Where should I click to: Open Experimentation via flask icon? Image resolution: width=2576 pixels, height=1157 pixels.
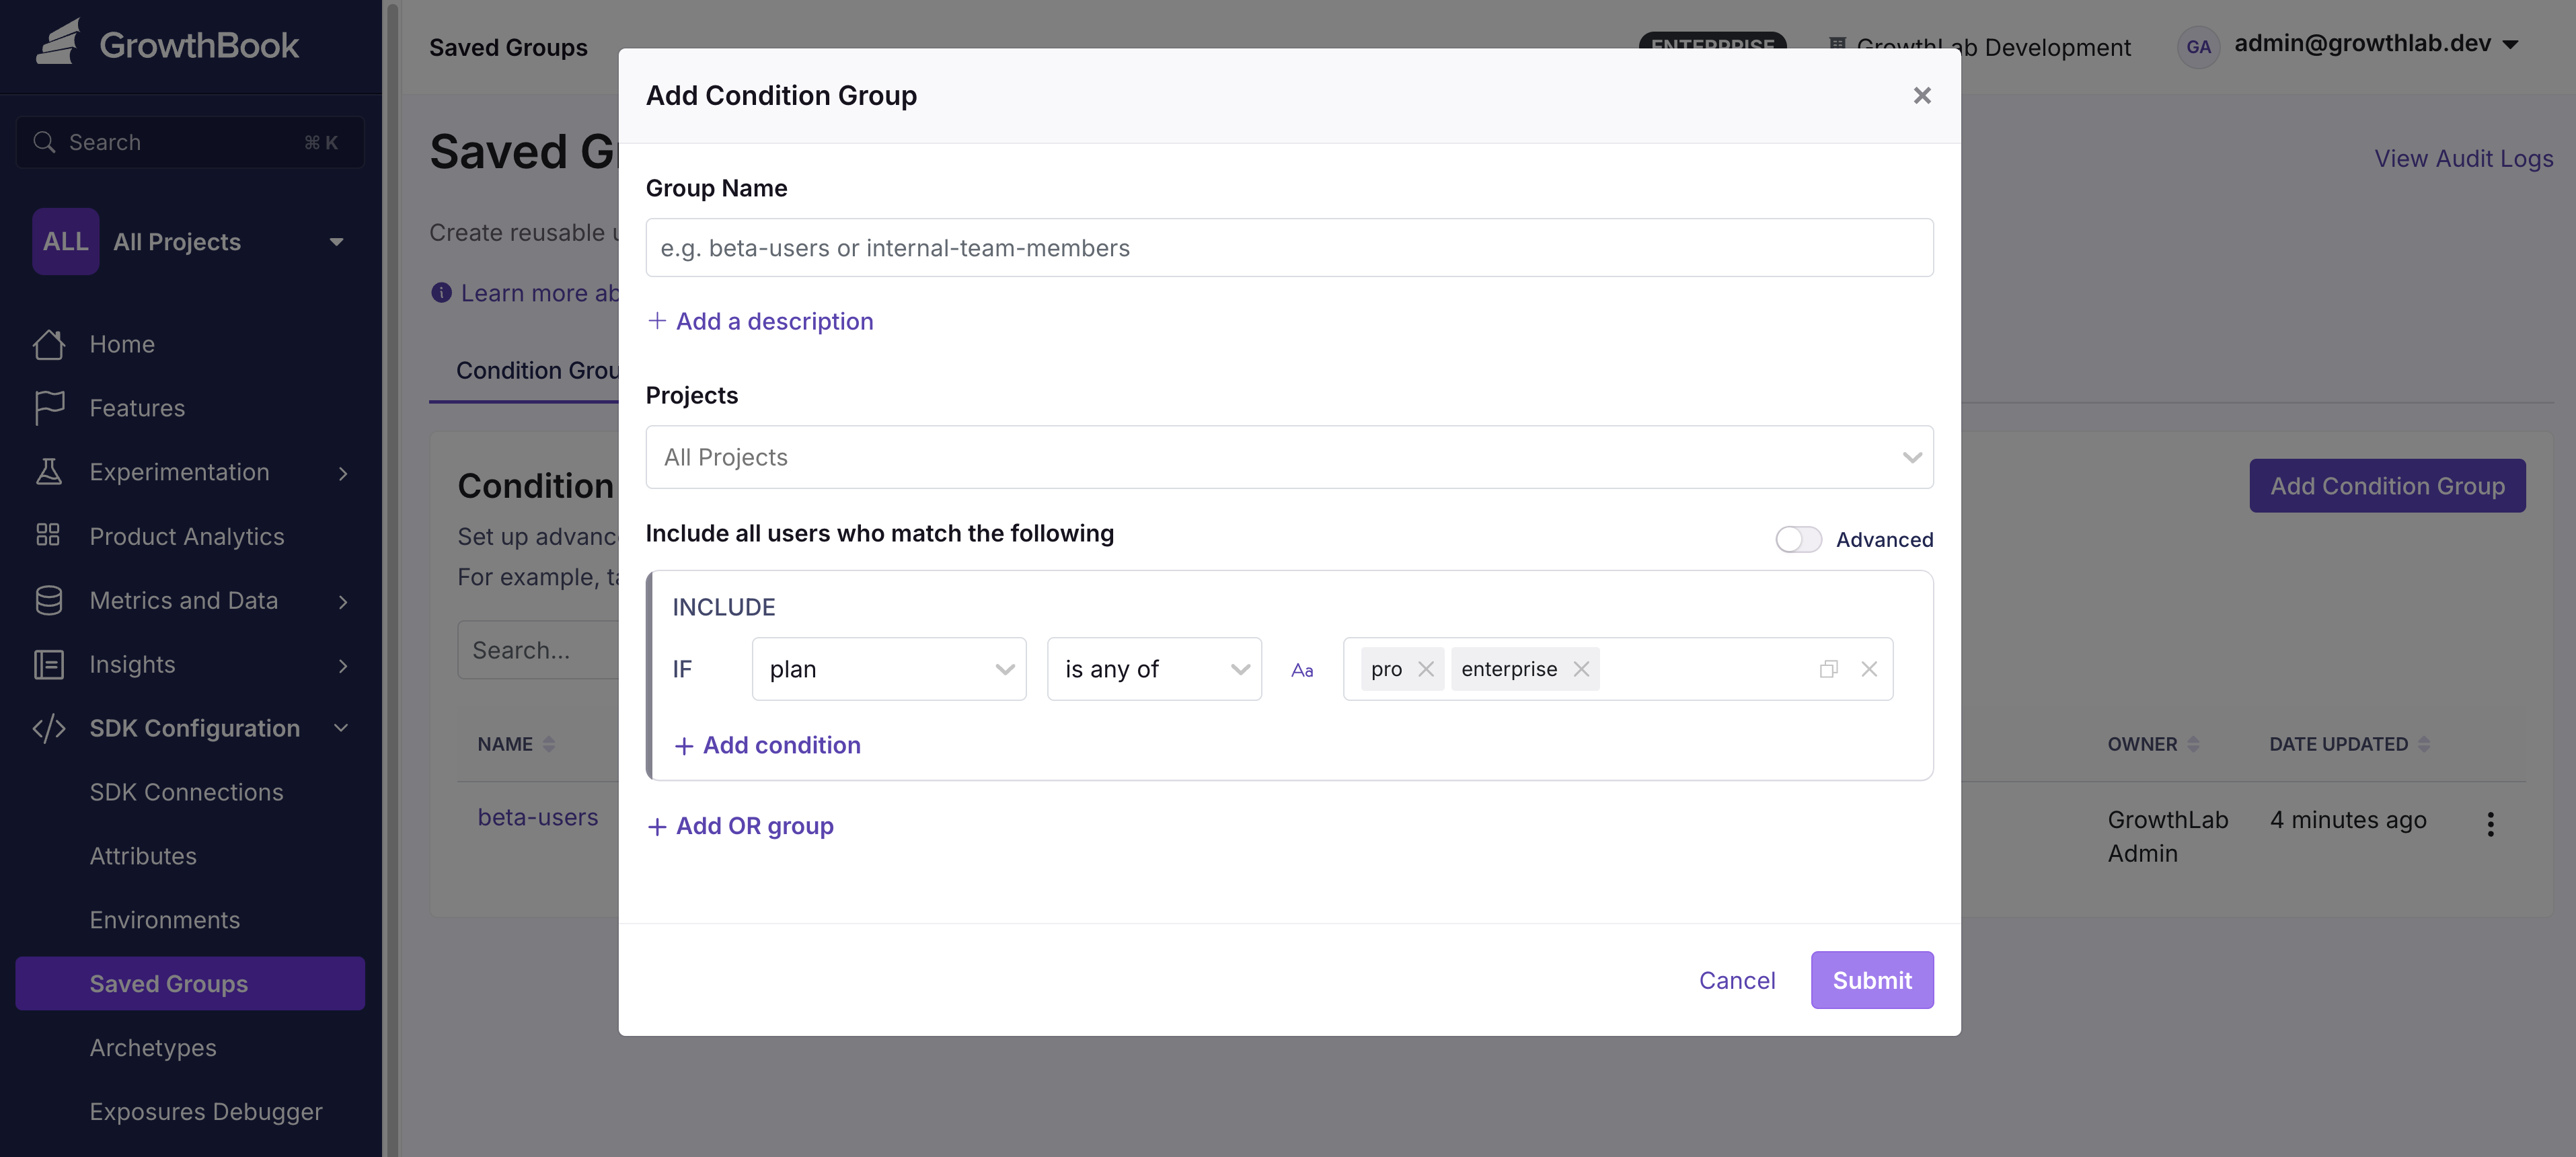[50, 471]
